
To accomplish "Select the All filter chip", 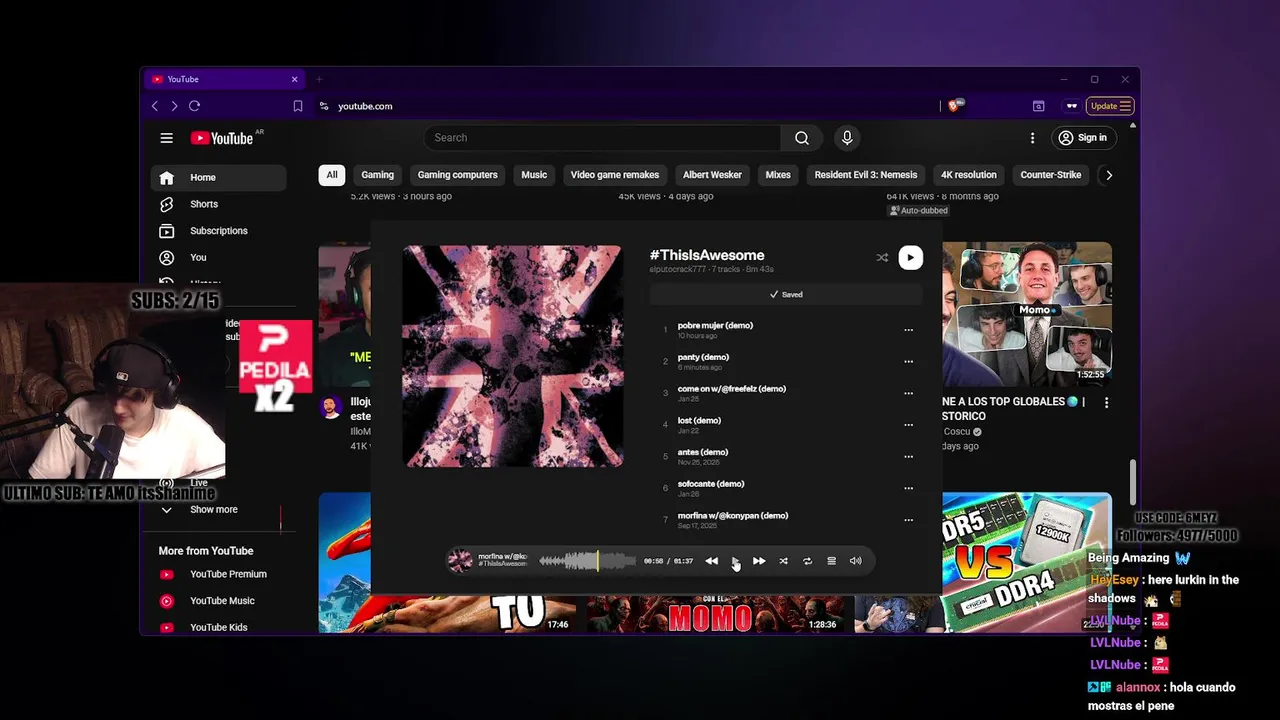I will pos(332,175).
